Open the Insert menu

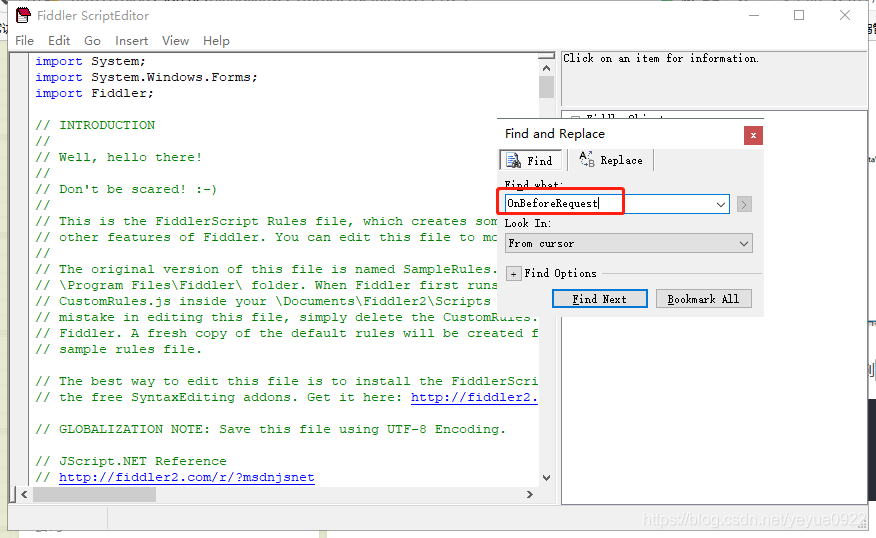[131, 41]
